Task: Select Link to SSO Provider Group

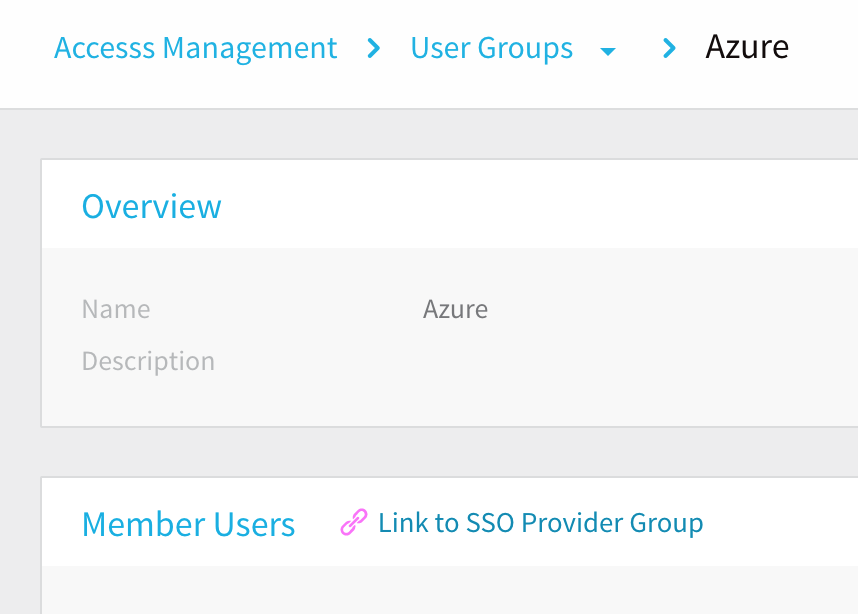Action: [541, 523]
